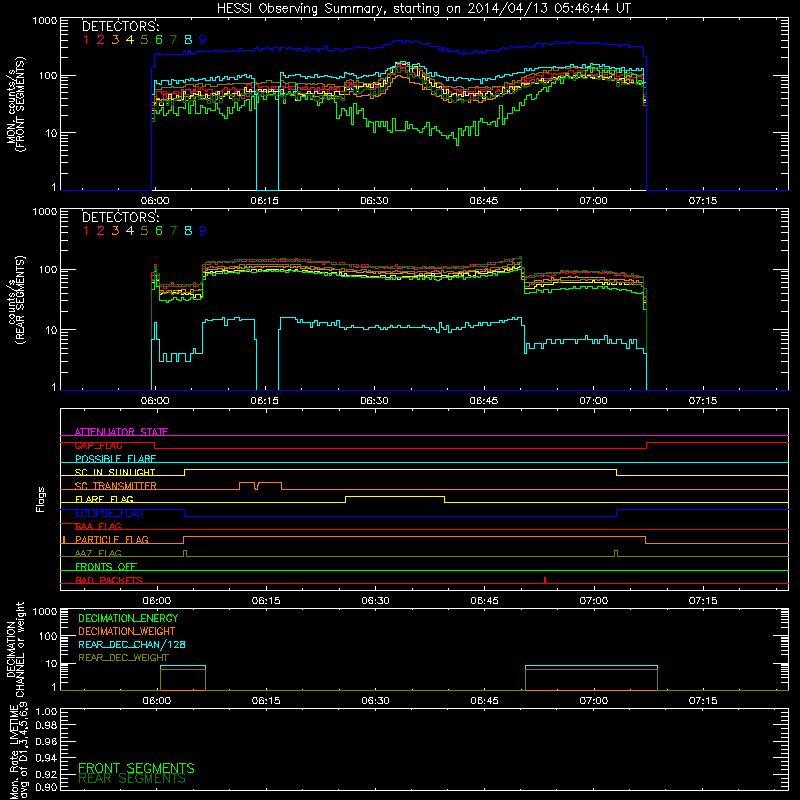Click the 1000 y-axis value of front segments plot
Image resolution: width=800 pixels, height=800 pixels.
click(x=44, y=21)
